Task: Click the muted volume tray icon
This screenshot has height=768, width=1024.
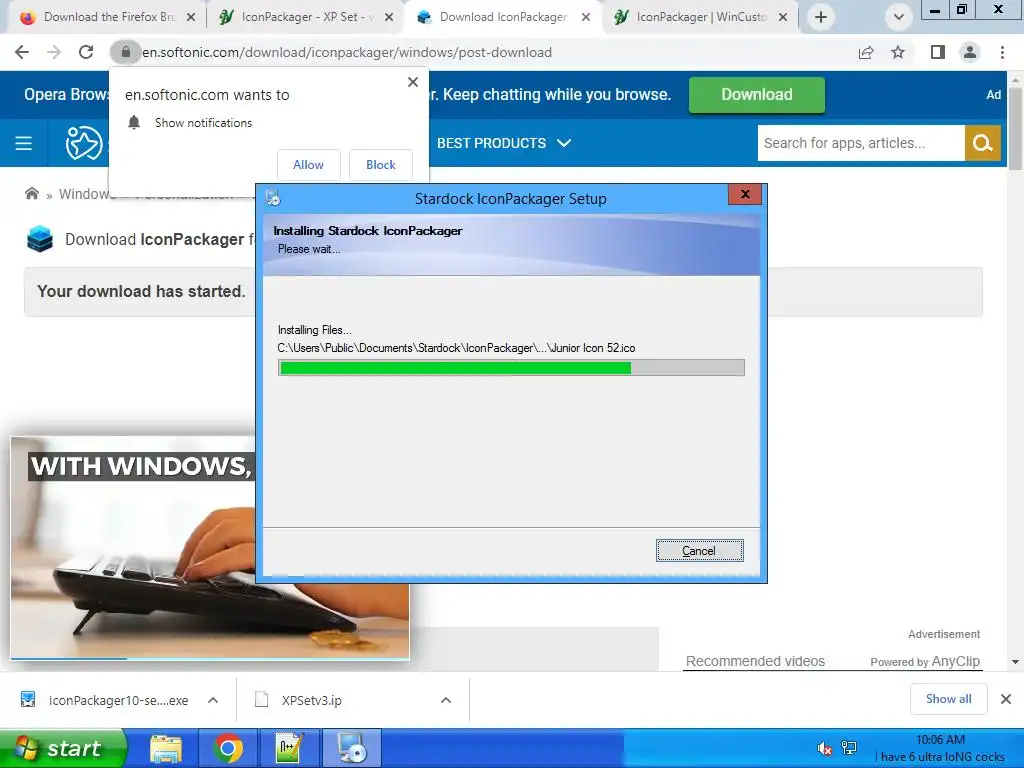Action: pos(824,748)
